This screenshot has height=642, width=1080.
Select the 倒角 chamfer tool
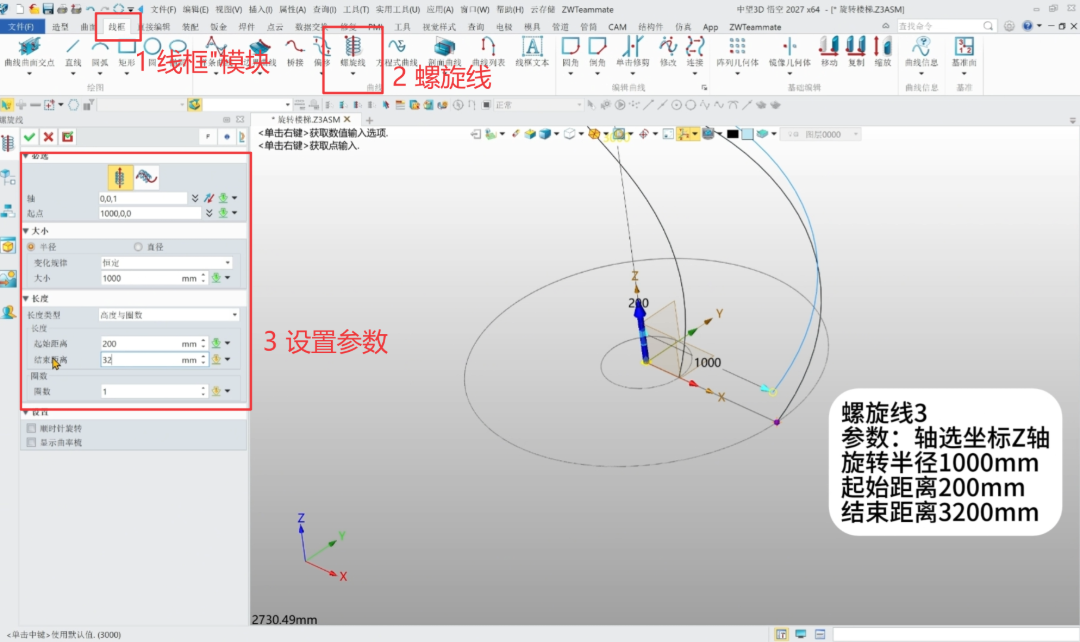pos(597,52)
